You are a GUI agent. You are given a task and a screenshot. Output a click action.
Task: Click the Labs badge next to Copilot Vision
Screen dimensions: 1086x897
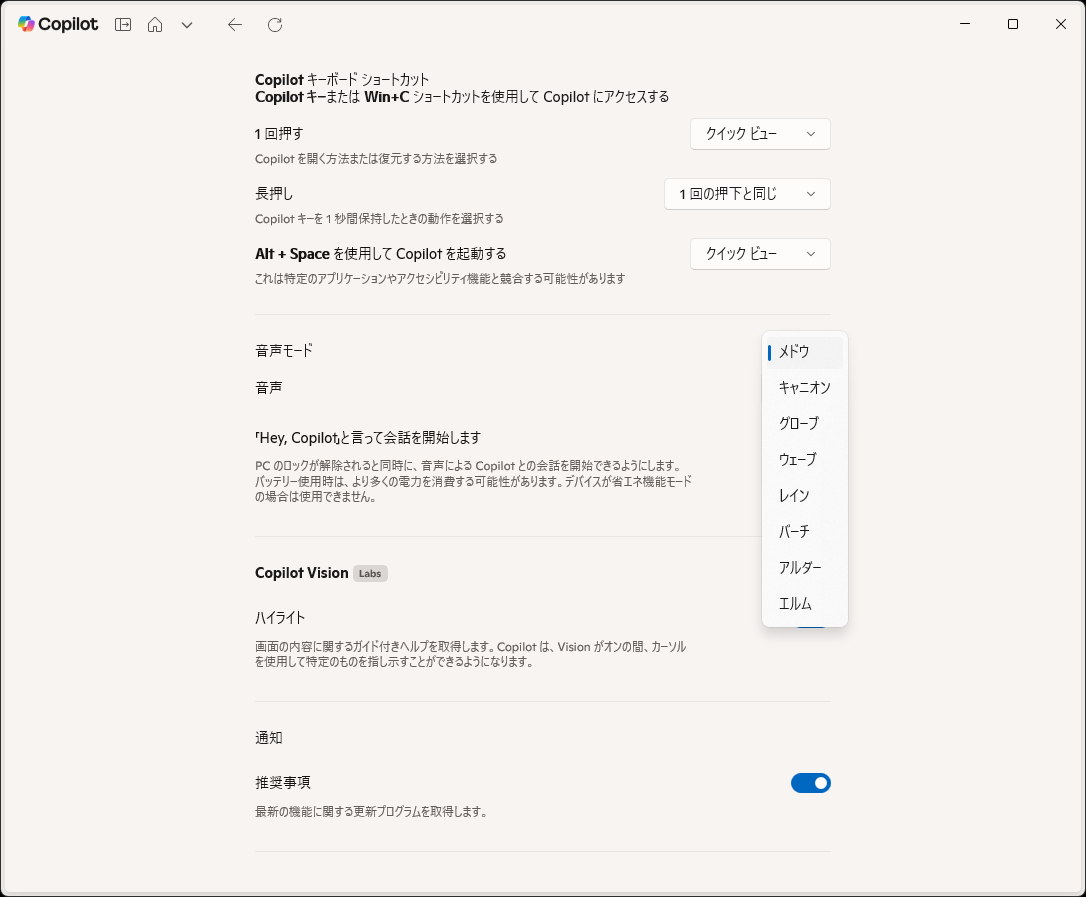tap(370, 573)
